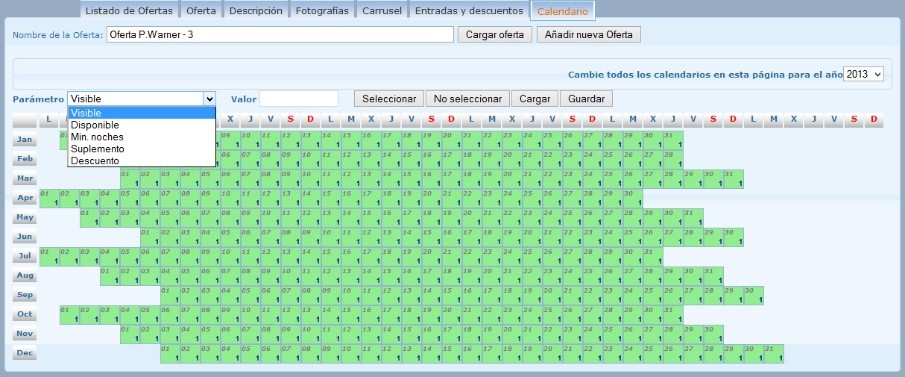
Task: Toggle the day 01 cell in May row
Action: click(90, 218)
